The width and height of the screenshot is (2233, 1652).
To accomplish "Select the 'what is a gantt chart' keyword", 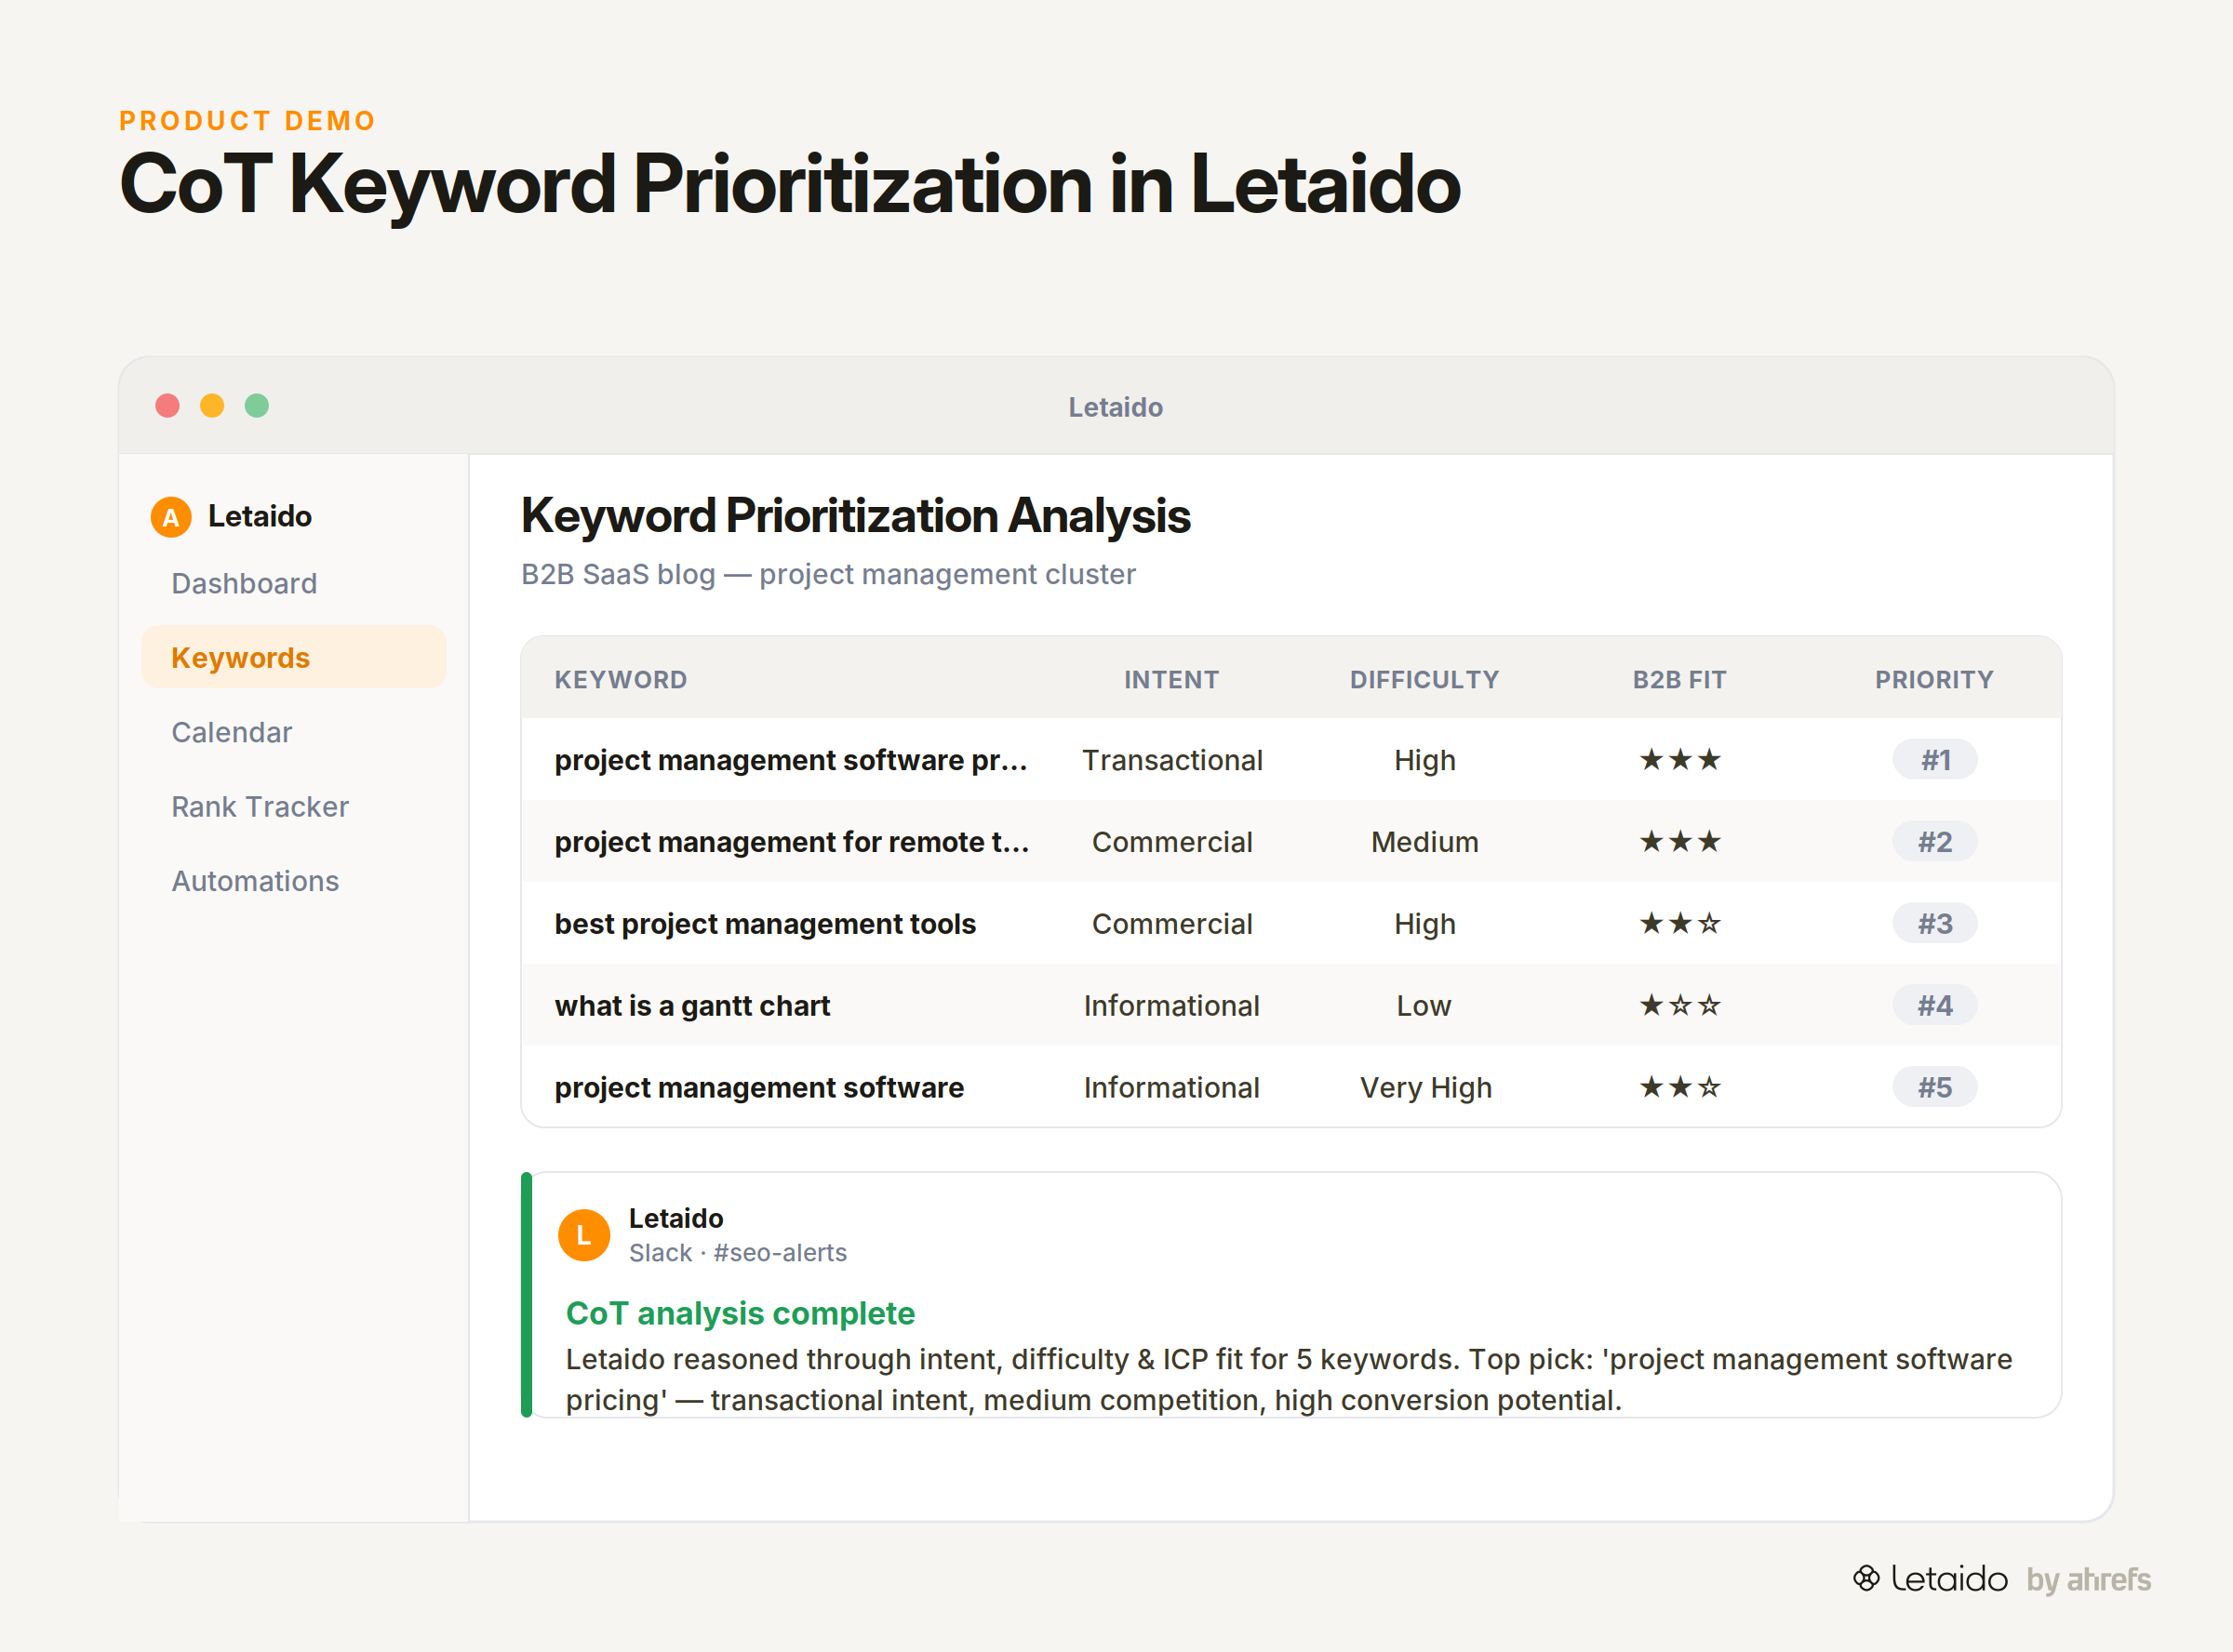I will pyautogui.click(x=692, y=1006).
